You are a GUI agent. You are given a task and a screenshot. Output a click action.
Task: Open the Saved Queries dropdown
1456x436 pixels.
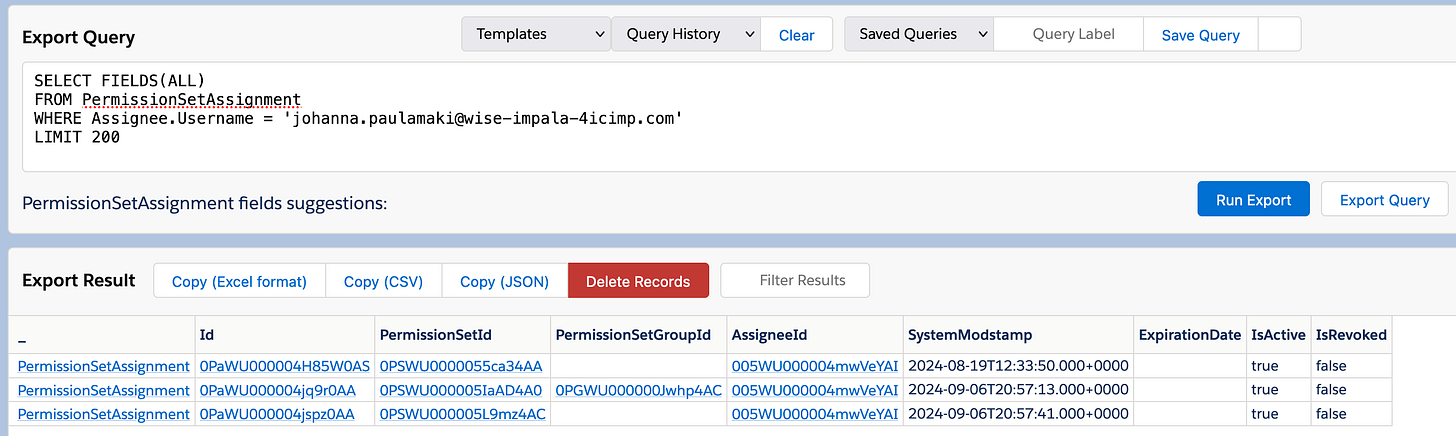pos(918,34)
